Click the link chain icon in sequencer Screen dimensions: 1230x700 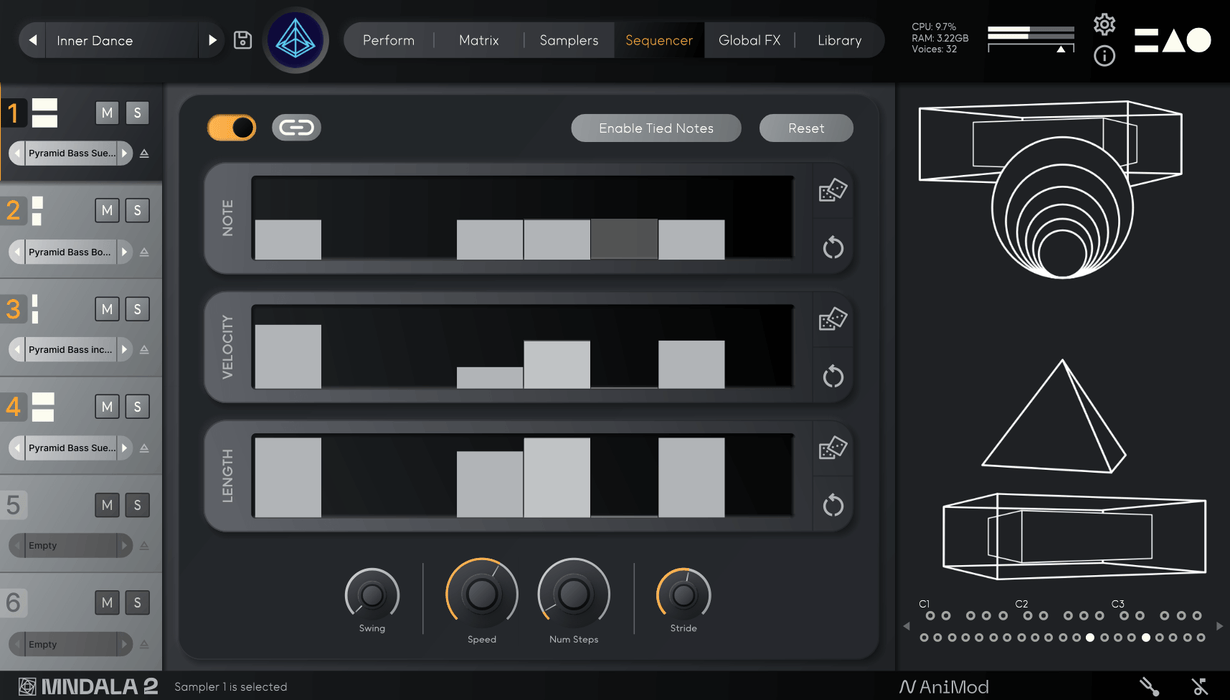coord(296,128)
